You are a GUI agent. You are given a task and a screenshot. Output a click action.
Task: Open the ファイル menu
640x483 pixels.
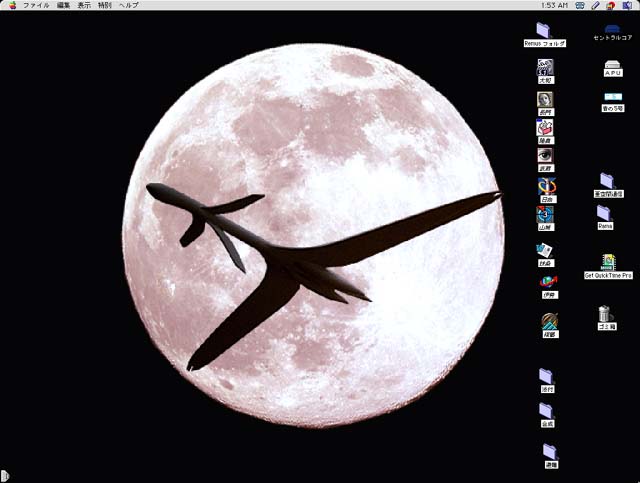[x=36, y=5]
